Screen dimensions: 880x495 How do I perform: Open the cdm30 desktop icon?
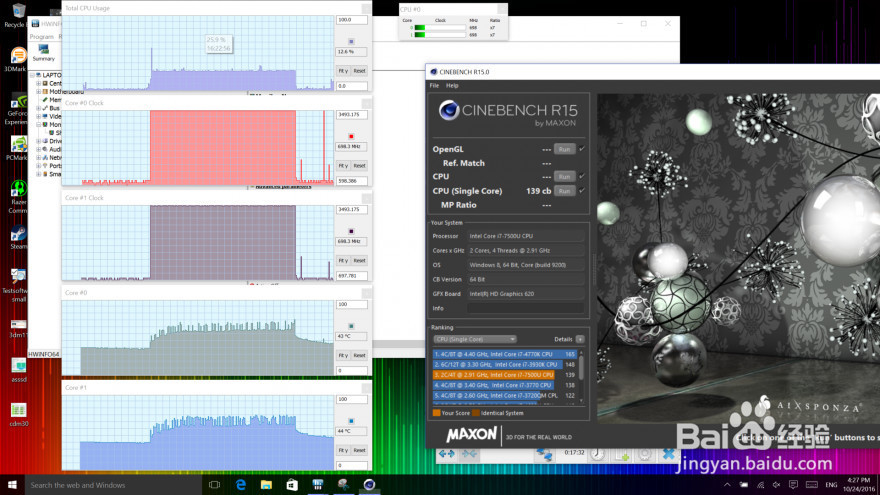pos(18,414)
